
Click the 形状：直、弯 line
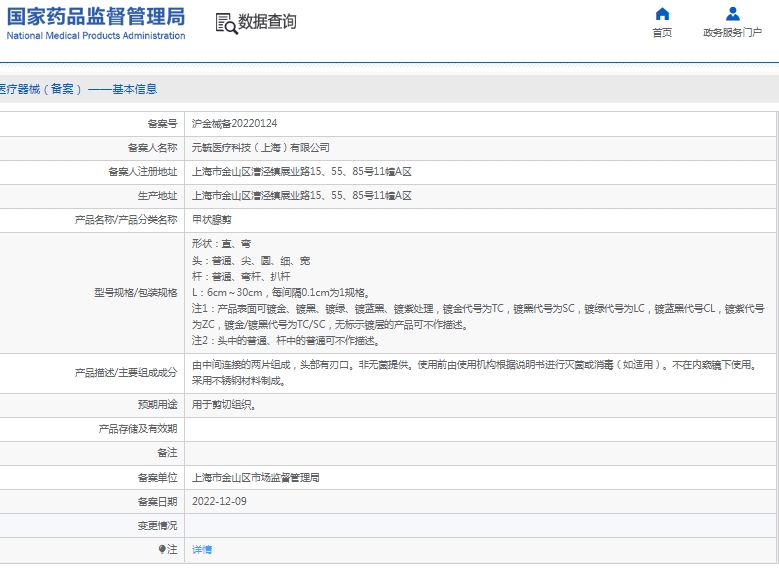click(222, 244)
